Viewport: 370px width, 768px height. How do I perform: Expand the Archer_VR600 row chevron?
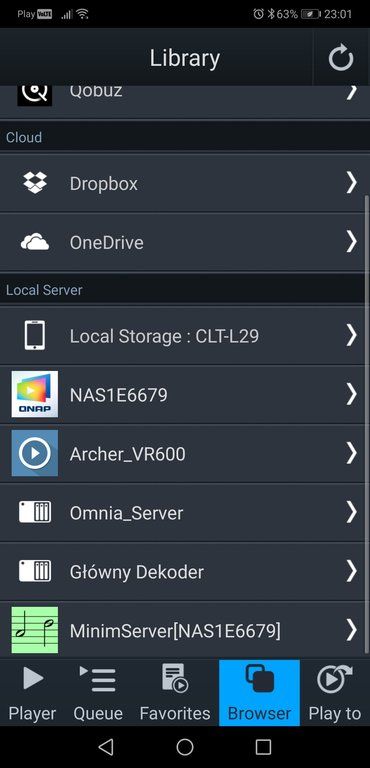[x=351, y=454]
